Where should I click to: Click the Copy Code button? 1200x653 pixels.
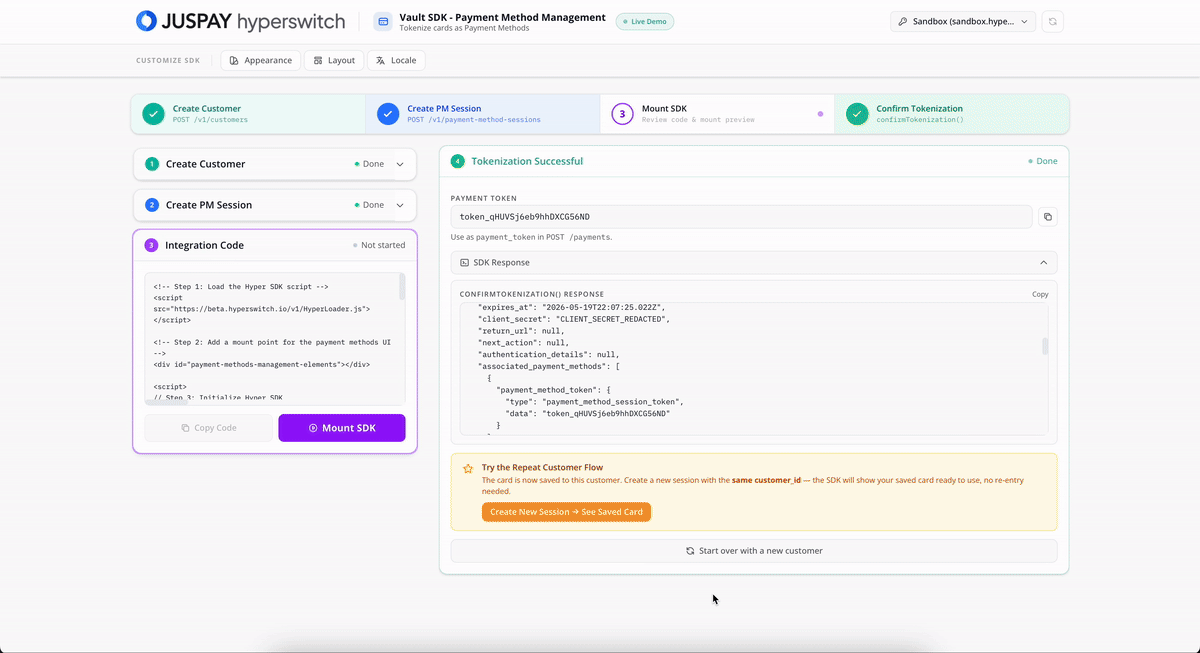pyautogui.click(x=209, y=428)
